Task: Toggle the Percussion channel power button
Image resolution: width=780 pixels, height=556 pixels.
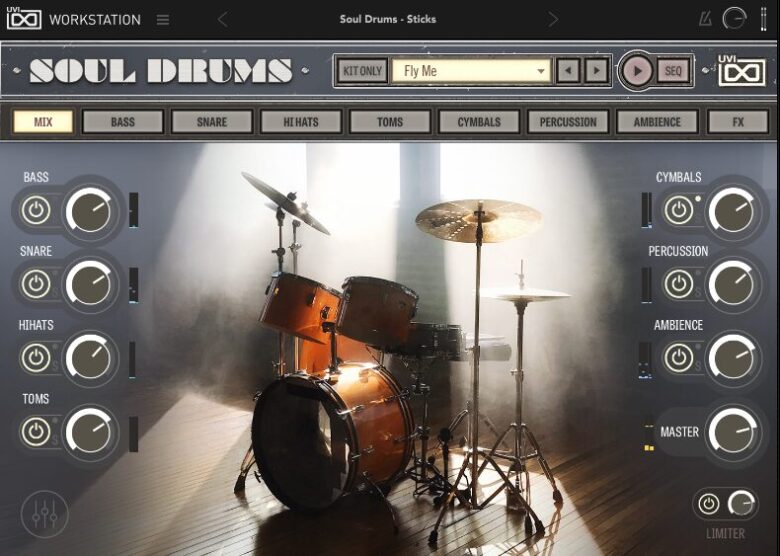Action: point(679,284)
